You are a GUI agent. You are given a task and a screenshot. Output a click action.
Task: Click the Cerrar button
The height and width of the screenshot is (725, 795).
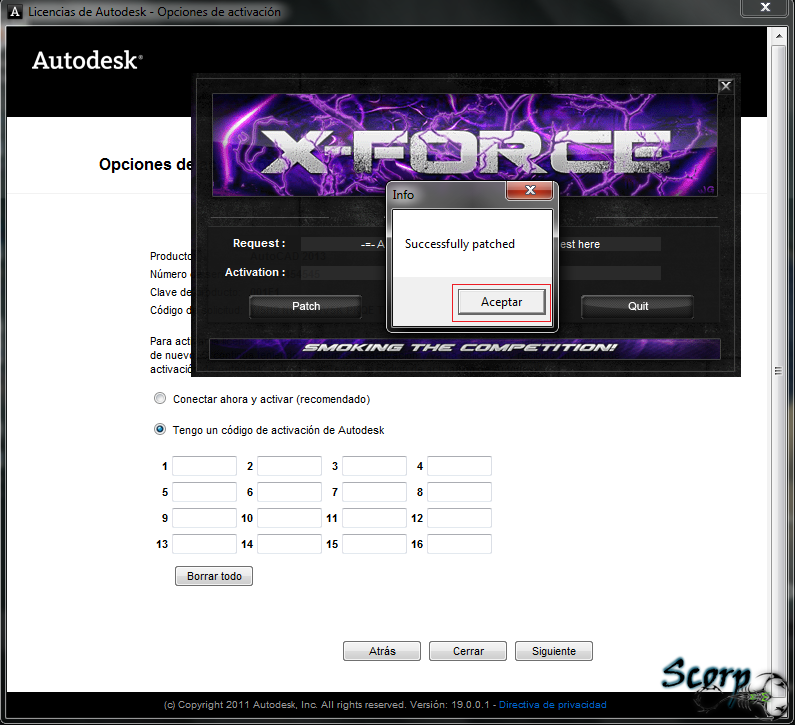point(468,651)
